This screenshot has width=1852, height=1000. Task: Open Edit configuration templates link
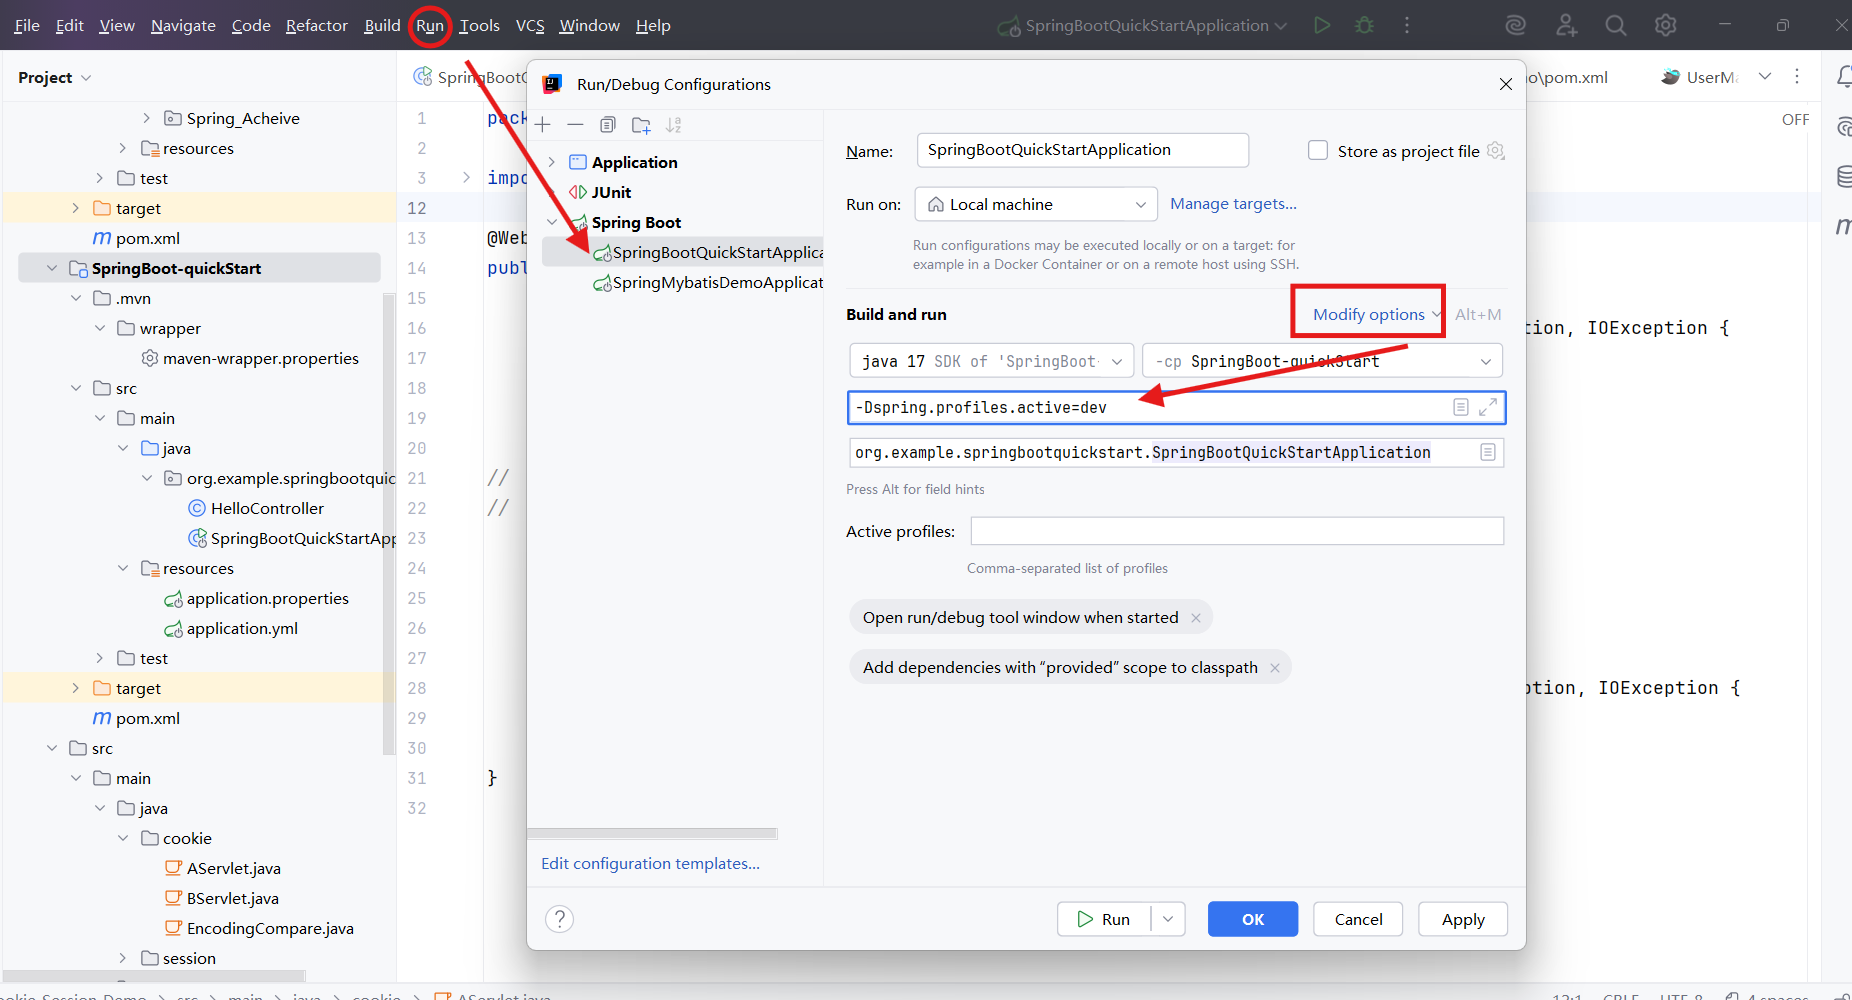tap(650, 863)
